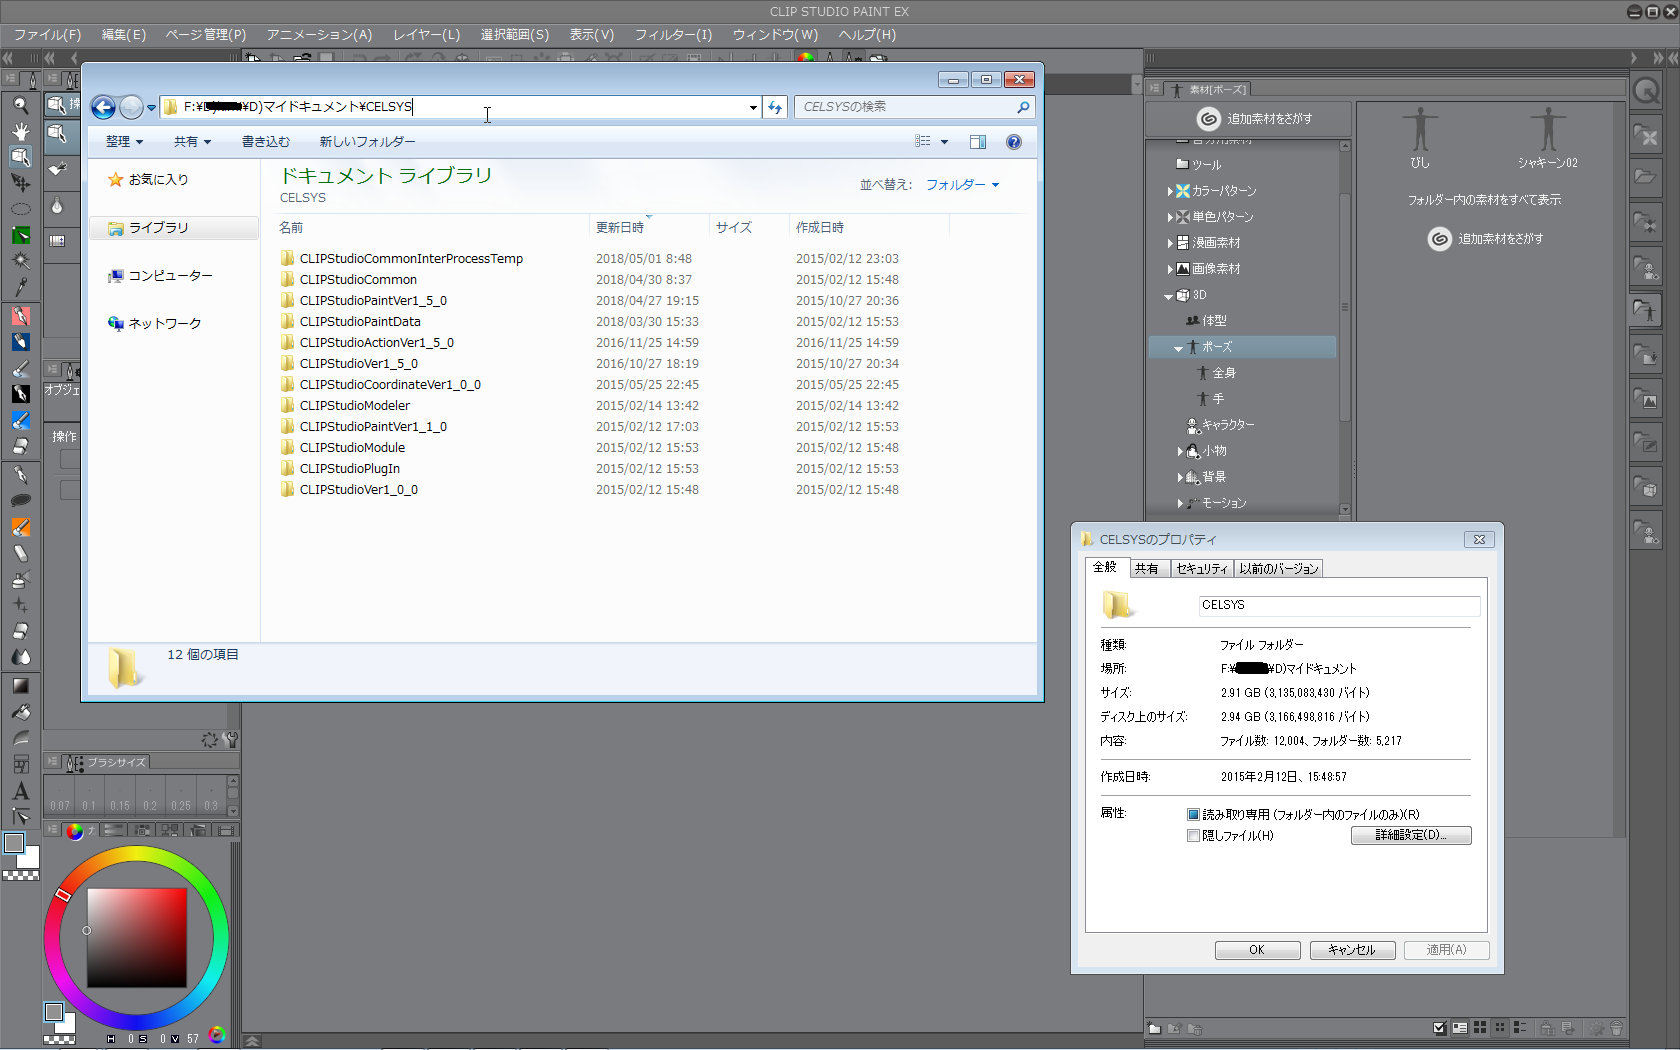The width and height of the screenshot is (1680, 1050).
Task: Collapse the ポーズ tree node
Action: point(1179,348)
